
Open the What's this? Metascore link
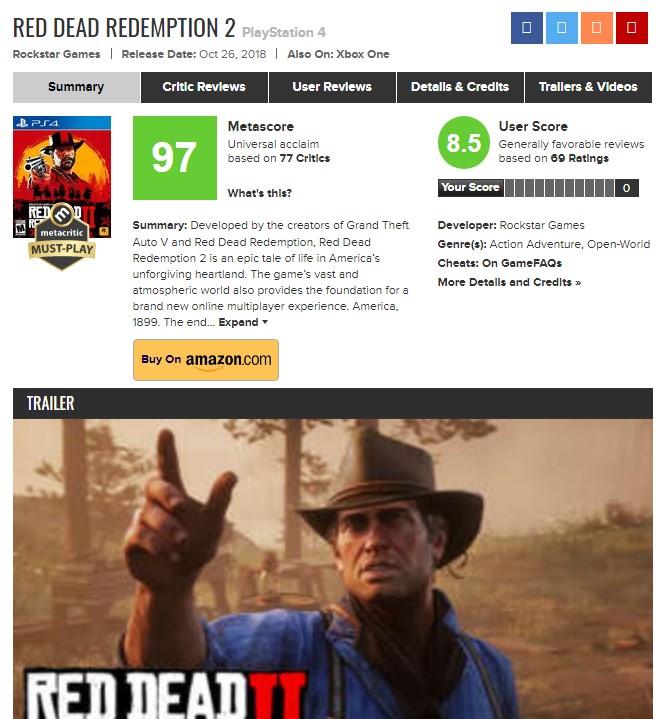point(260,193)
